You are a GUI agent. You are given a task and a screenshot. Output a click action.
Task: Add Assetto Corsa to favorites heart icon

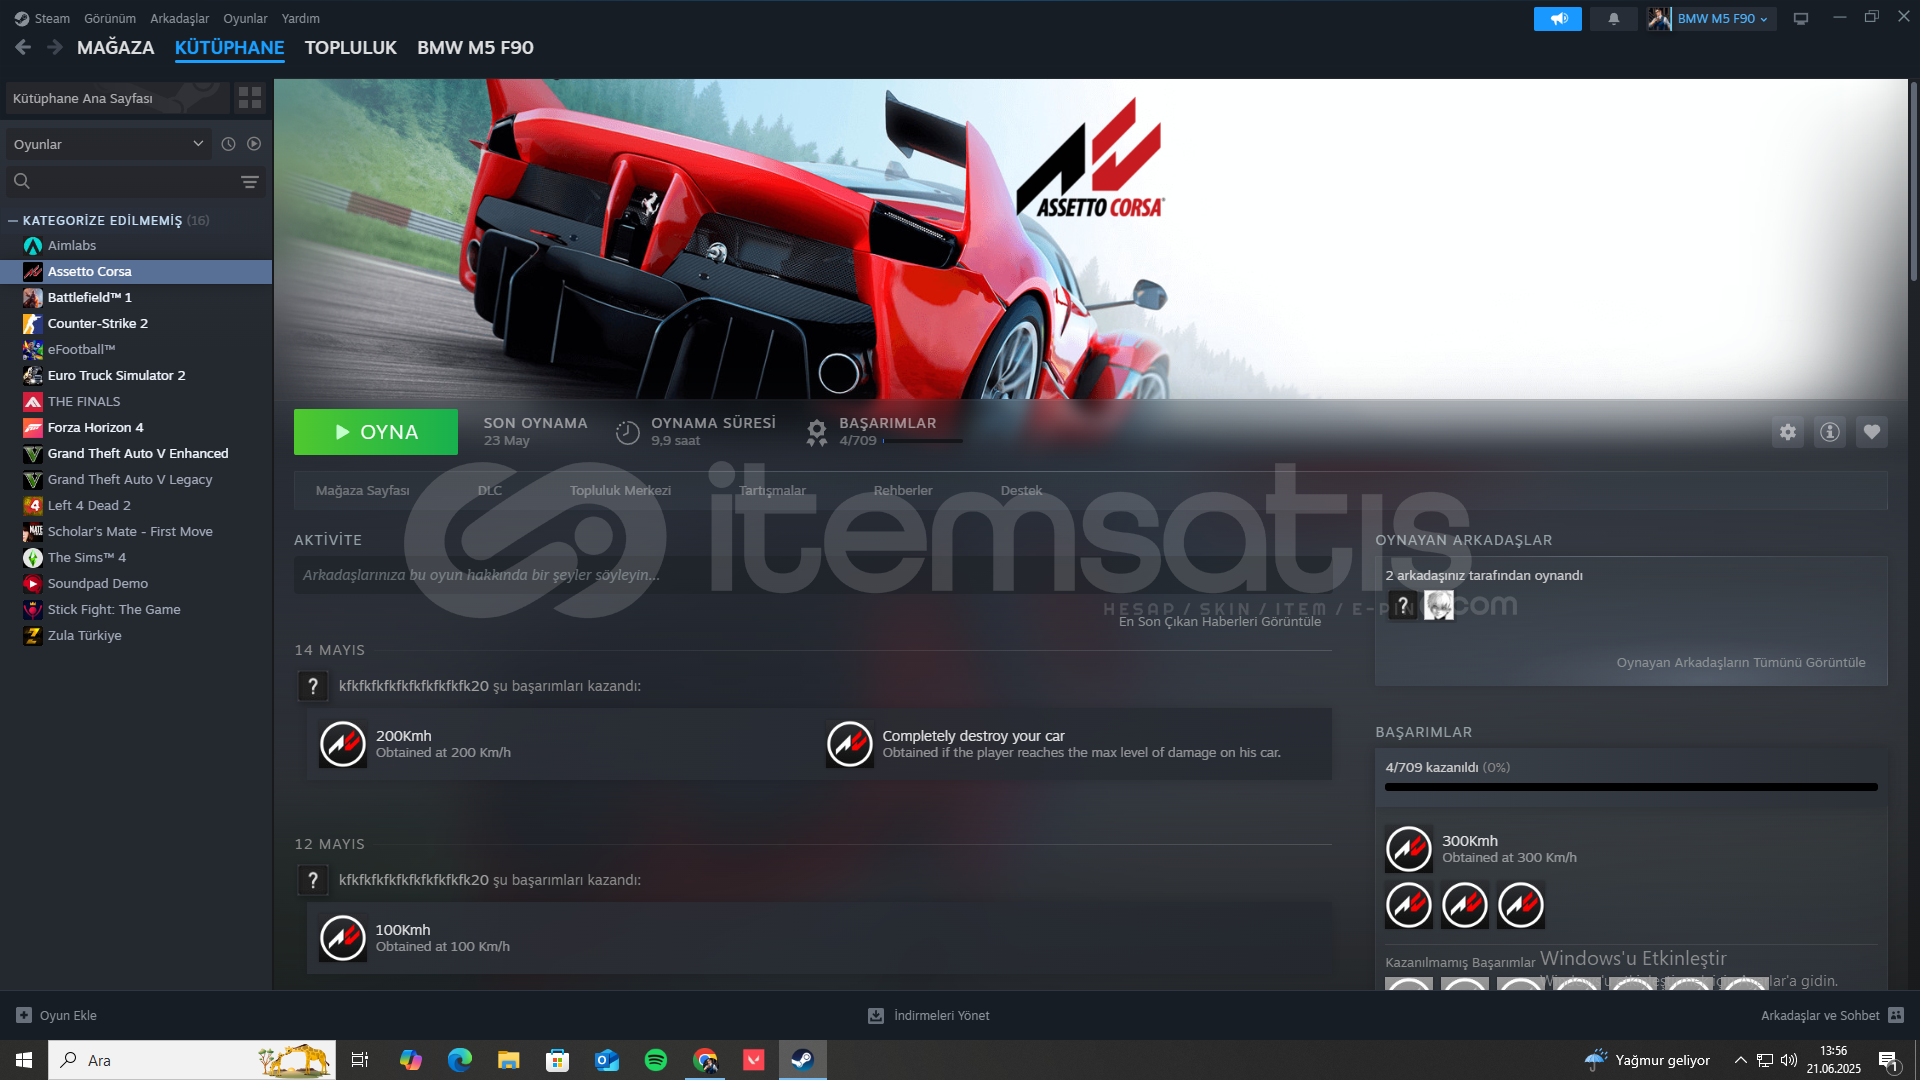1872,432
